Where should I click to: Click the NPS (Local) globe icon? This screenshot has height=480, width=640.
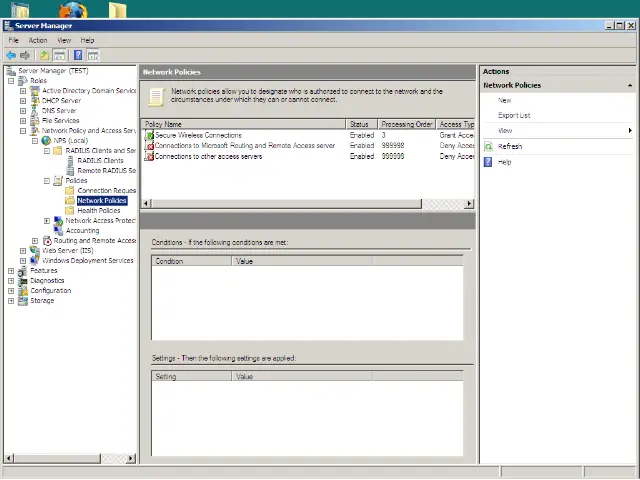click(47, 140)
